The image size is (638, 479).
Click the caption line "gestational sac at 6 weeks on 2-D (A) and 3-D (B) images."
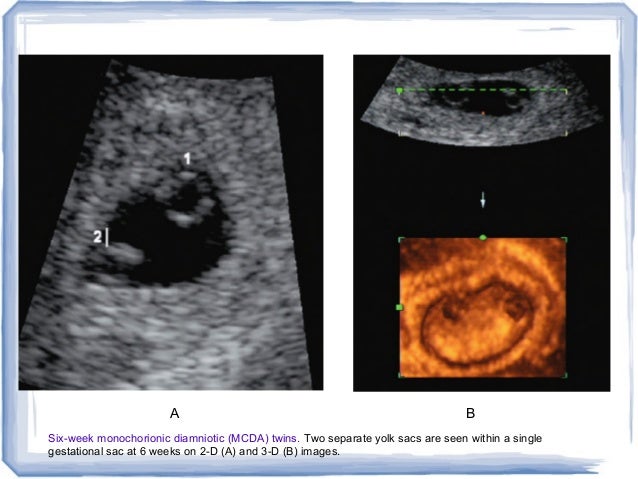pyautogui.click(x=194, y=451)
